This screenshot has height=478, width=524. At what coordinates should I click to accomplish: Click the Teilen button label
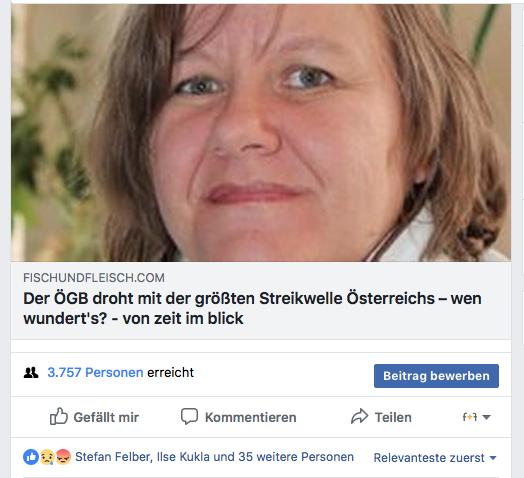click(x=393, y=417)
